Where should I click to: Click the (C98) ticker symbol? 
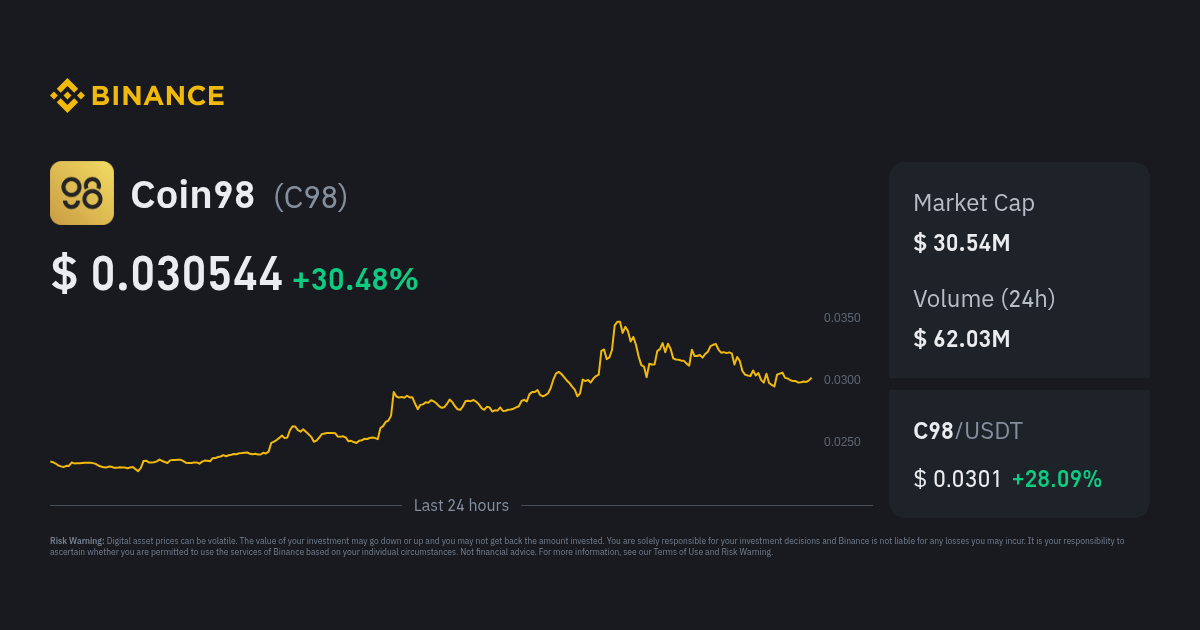311,196
